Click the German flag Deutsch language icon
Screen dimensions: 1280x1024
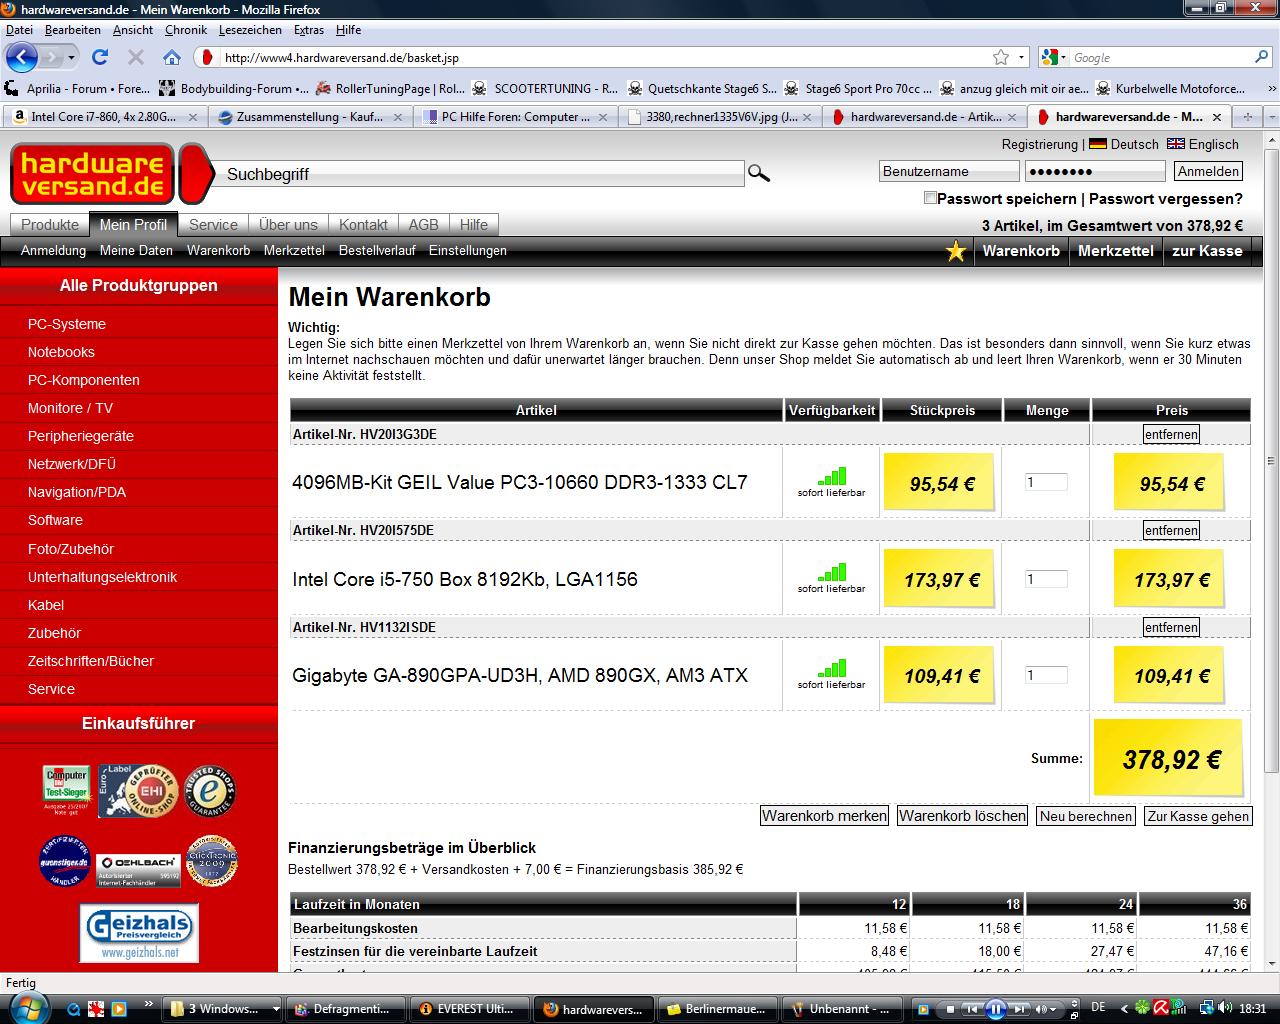(x=1097, y=144)
